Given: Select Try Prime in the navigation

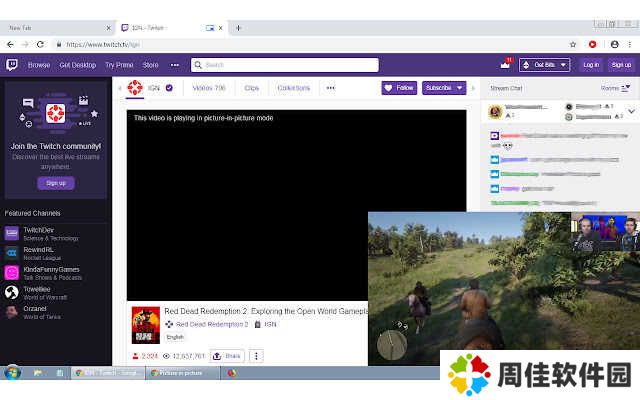Looking at the screenshot, I should [119, 65].
